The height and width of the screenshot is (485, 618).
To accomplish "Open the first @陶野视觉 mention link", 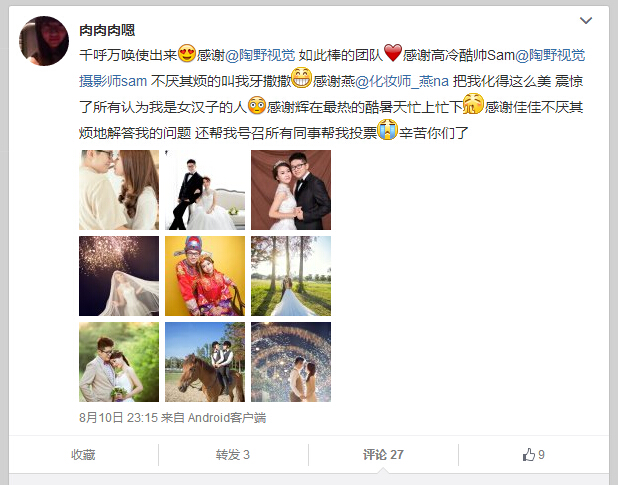I will coord(260,55).
